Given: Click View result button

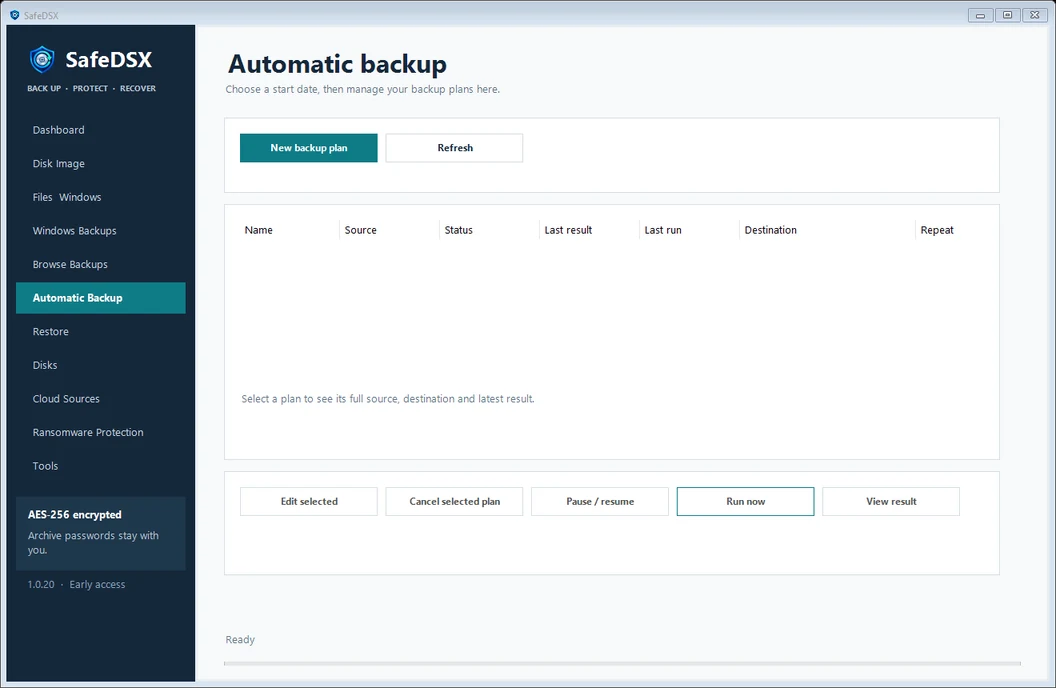Looking at the screenshot, I should tap(890, 502).
